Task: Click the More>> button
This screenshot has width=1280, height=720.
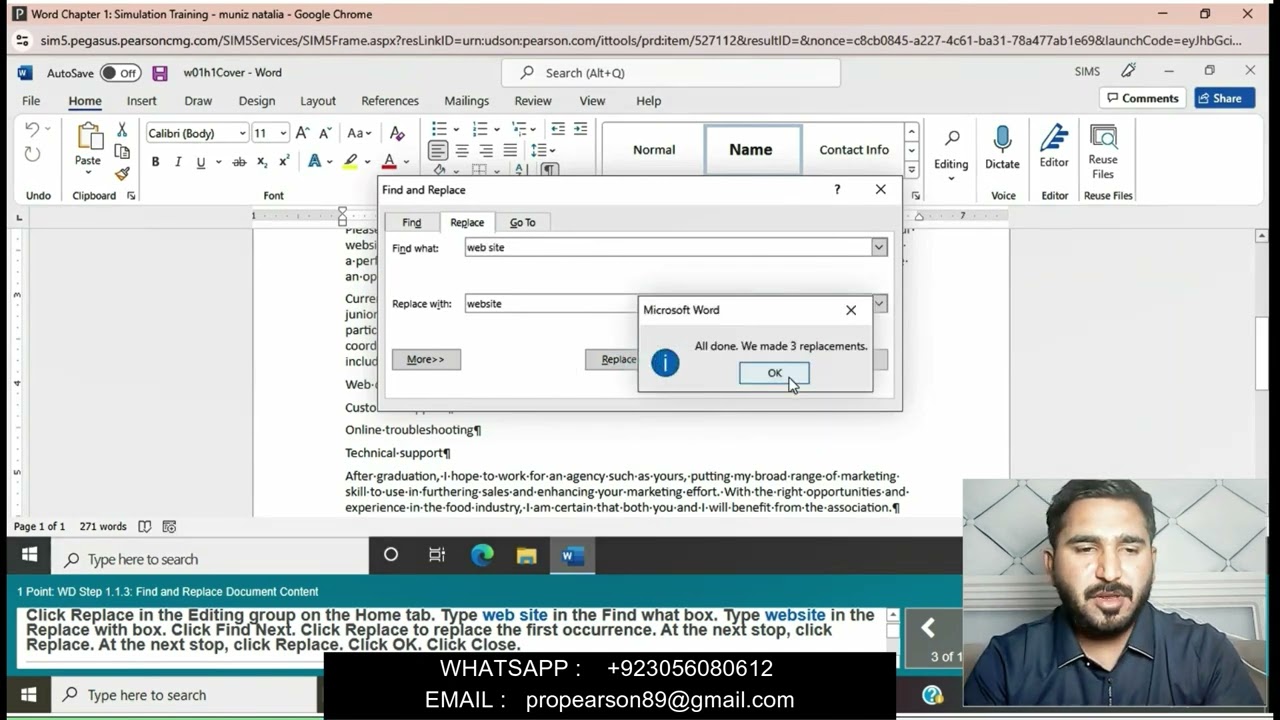Action: 426,359
